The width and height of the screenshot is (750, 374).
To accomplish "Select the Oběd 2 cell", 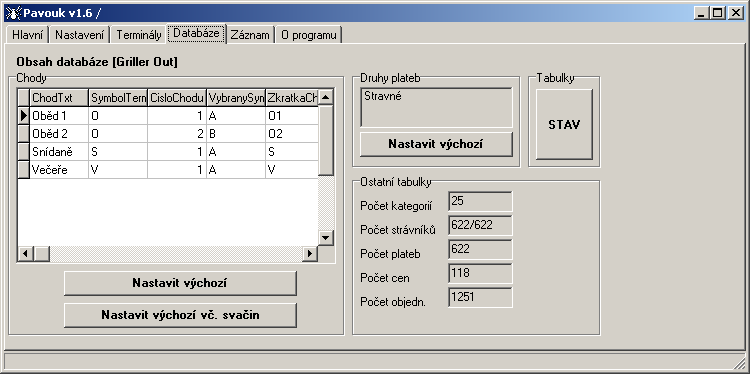I will pyautogui.click(x=59, y=134).
